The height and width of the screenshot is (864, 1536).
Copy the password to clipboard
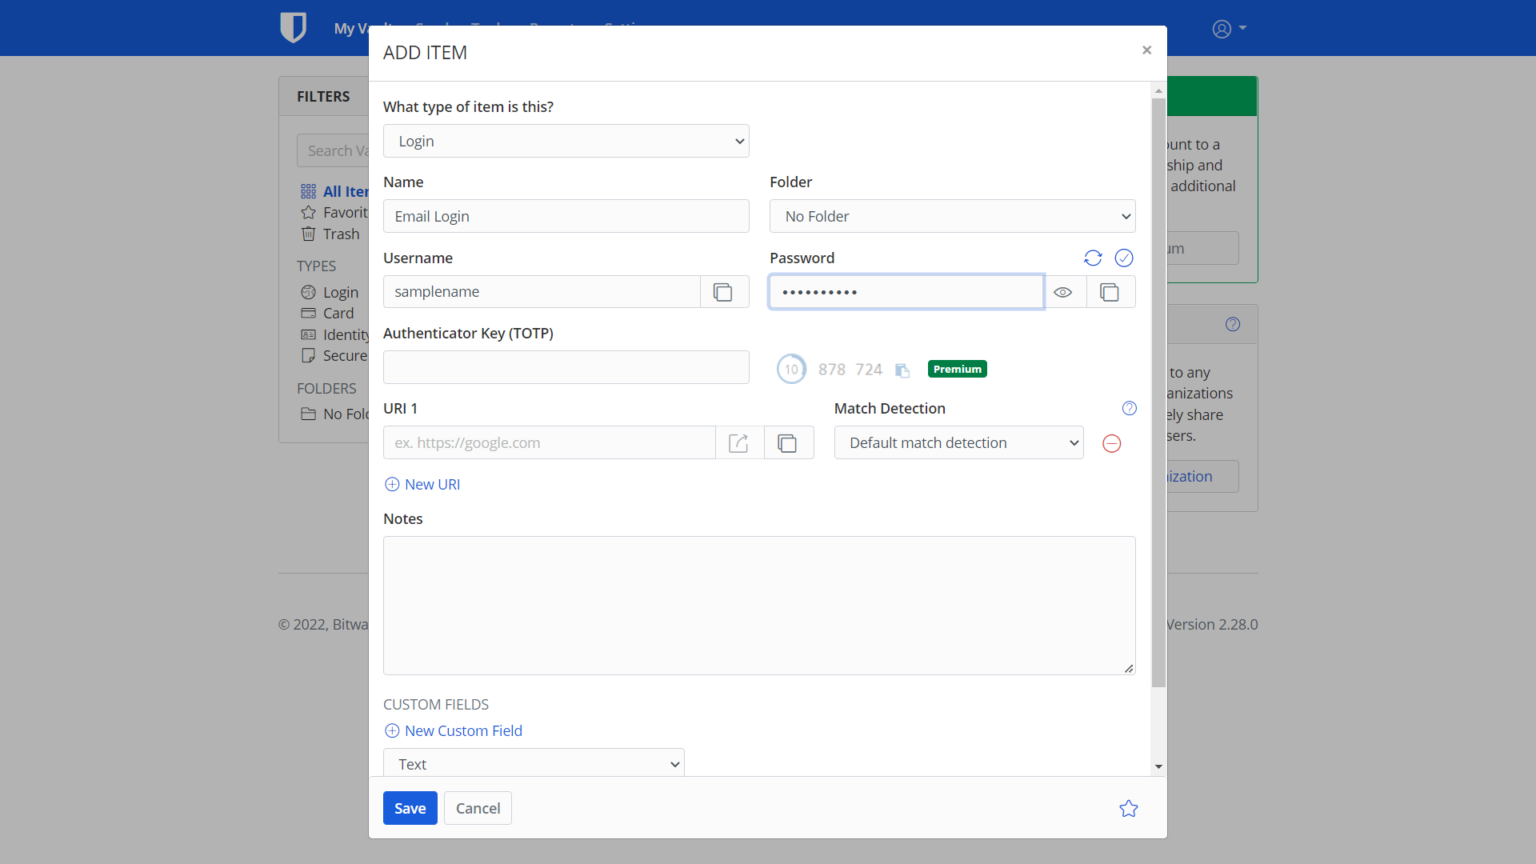[x=1109, y=292]
